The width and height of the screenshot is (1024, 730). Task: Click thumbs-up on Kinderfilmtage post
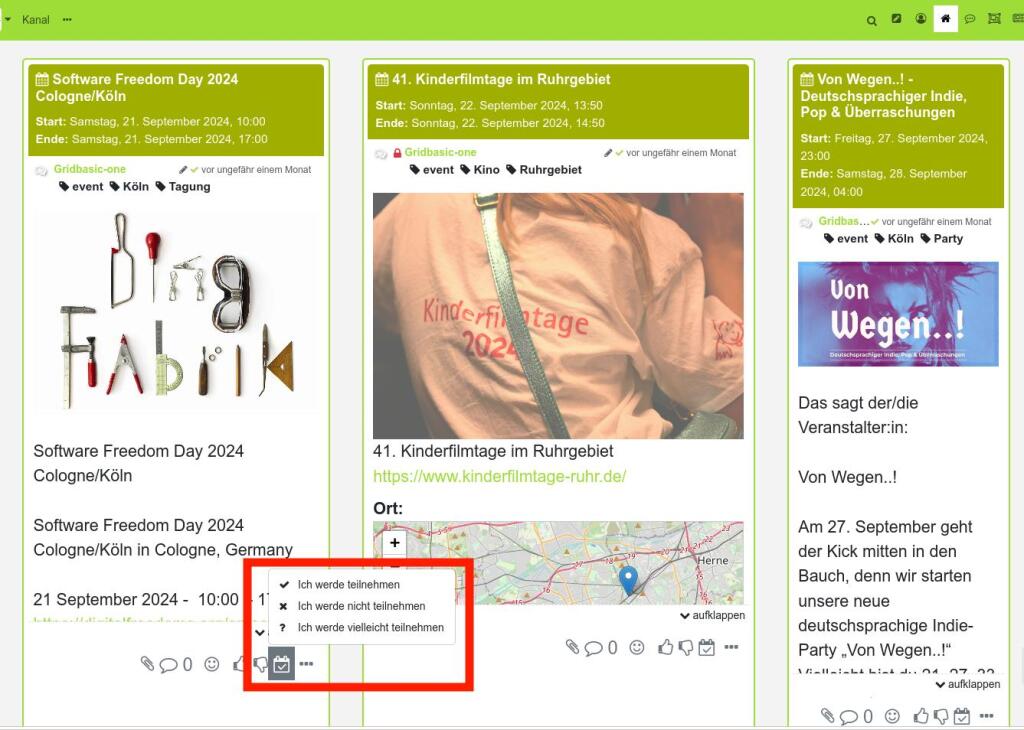(666, 648)
